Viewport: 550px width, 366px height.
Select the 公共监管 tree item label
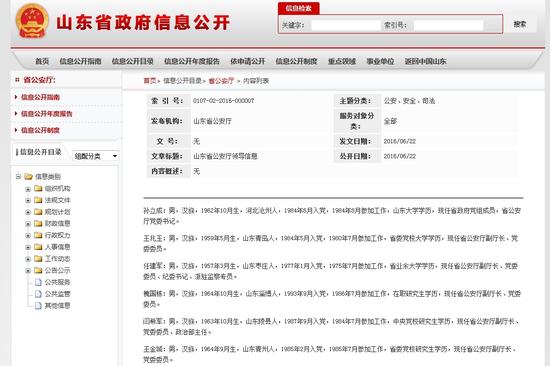(58, 294)
